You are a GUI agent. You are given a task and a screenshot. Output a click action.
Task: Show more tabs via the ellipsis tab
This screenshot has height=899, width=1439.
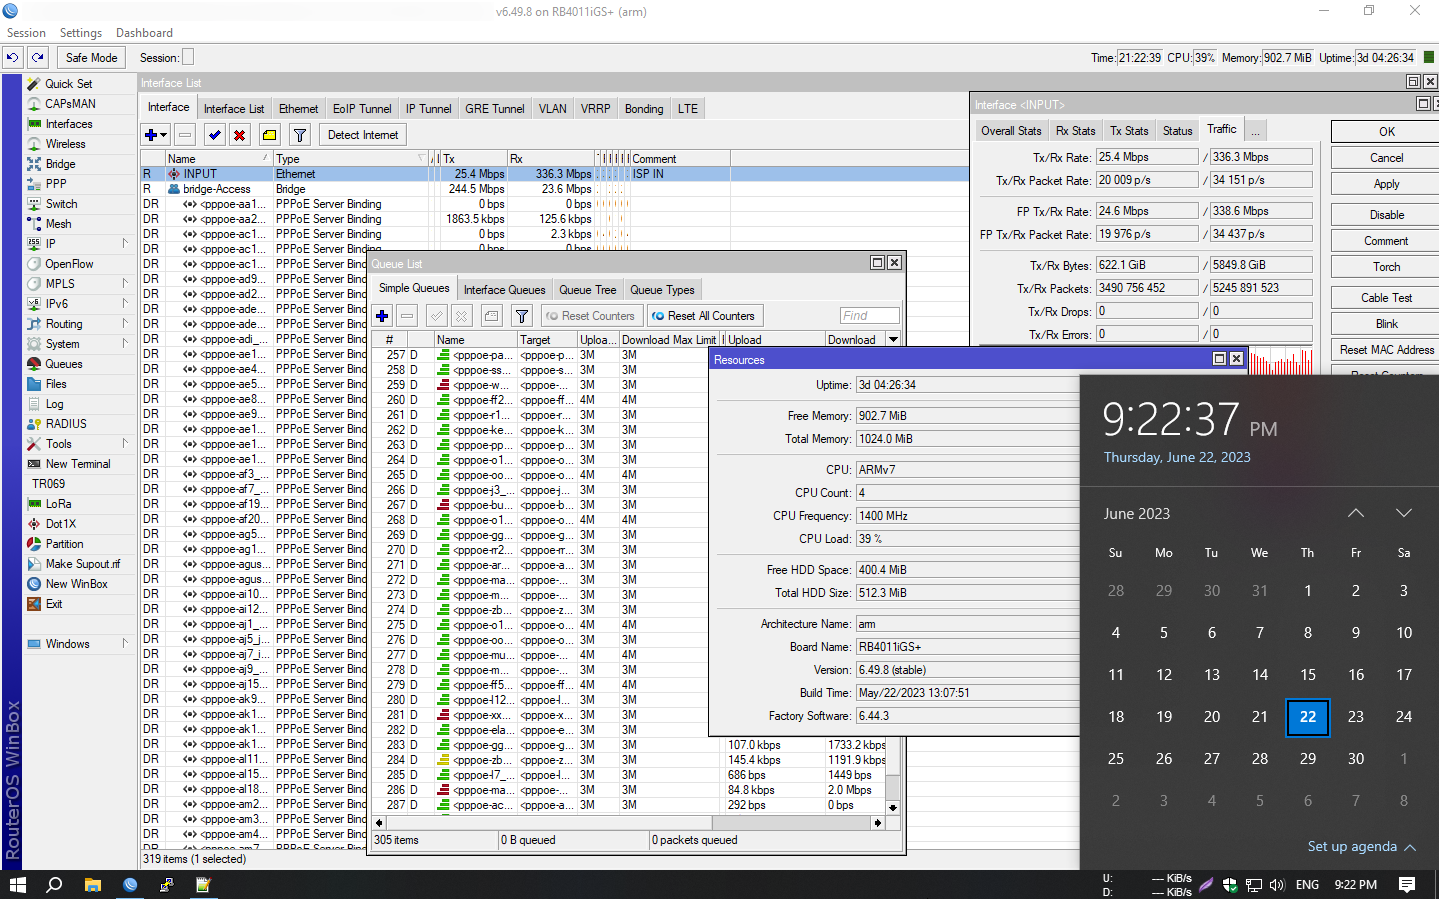(x=1255, y=131)
